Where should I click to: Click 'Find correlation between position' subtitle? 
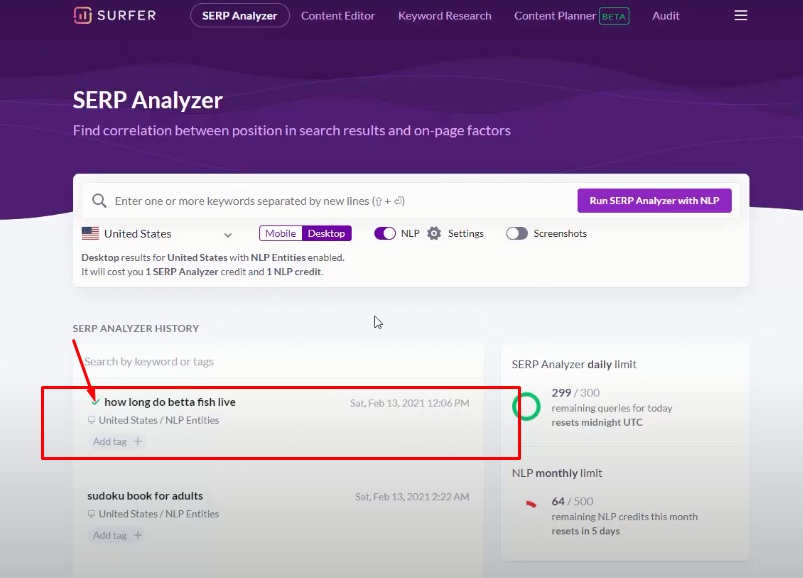(x=291, y=131)
